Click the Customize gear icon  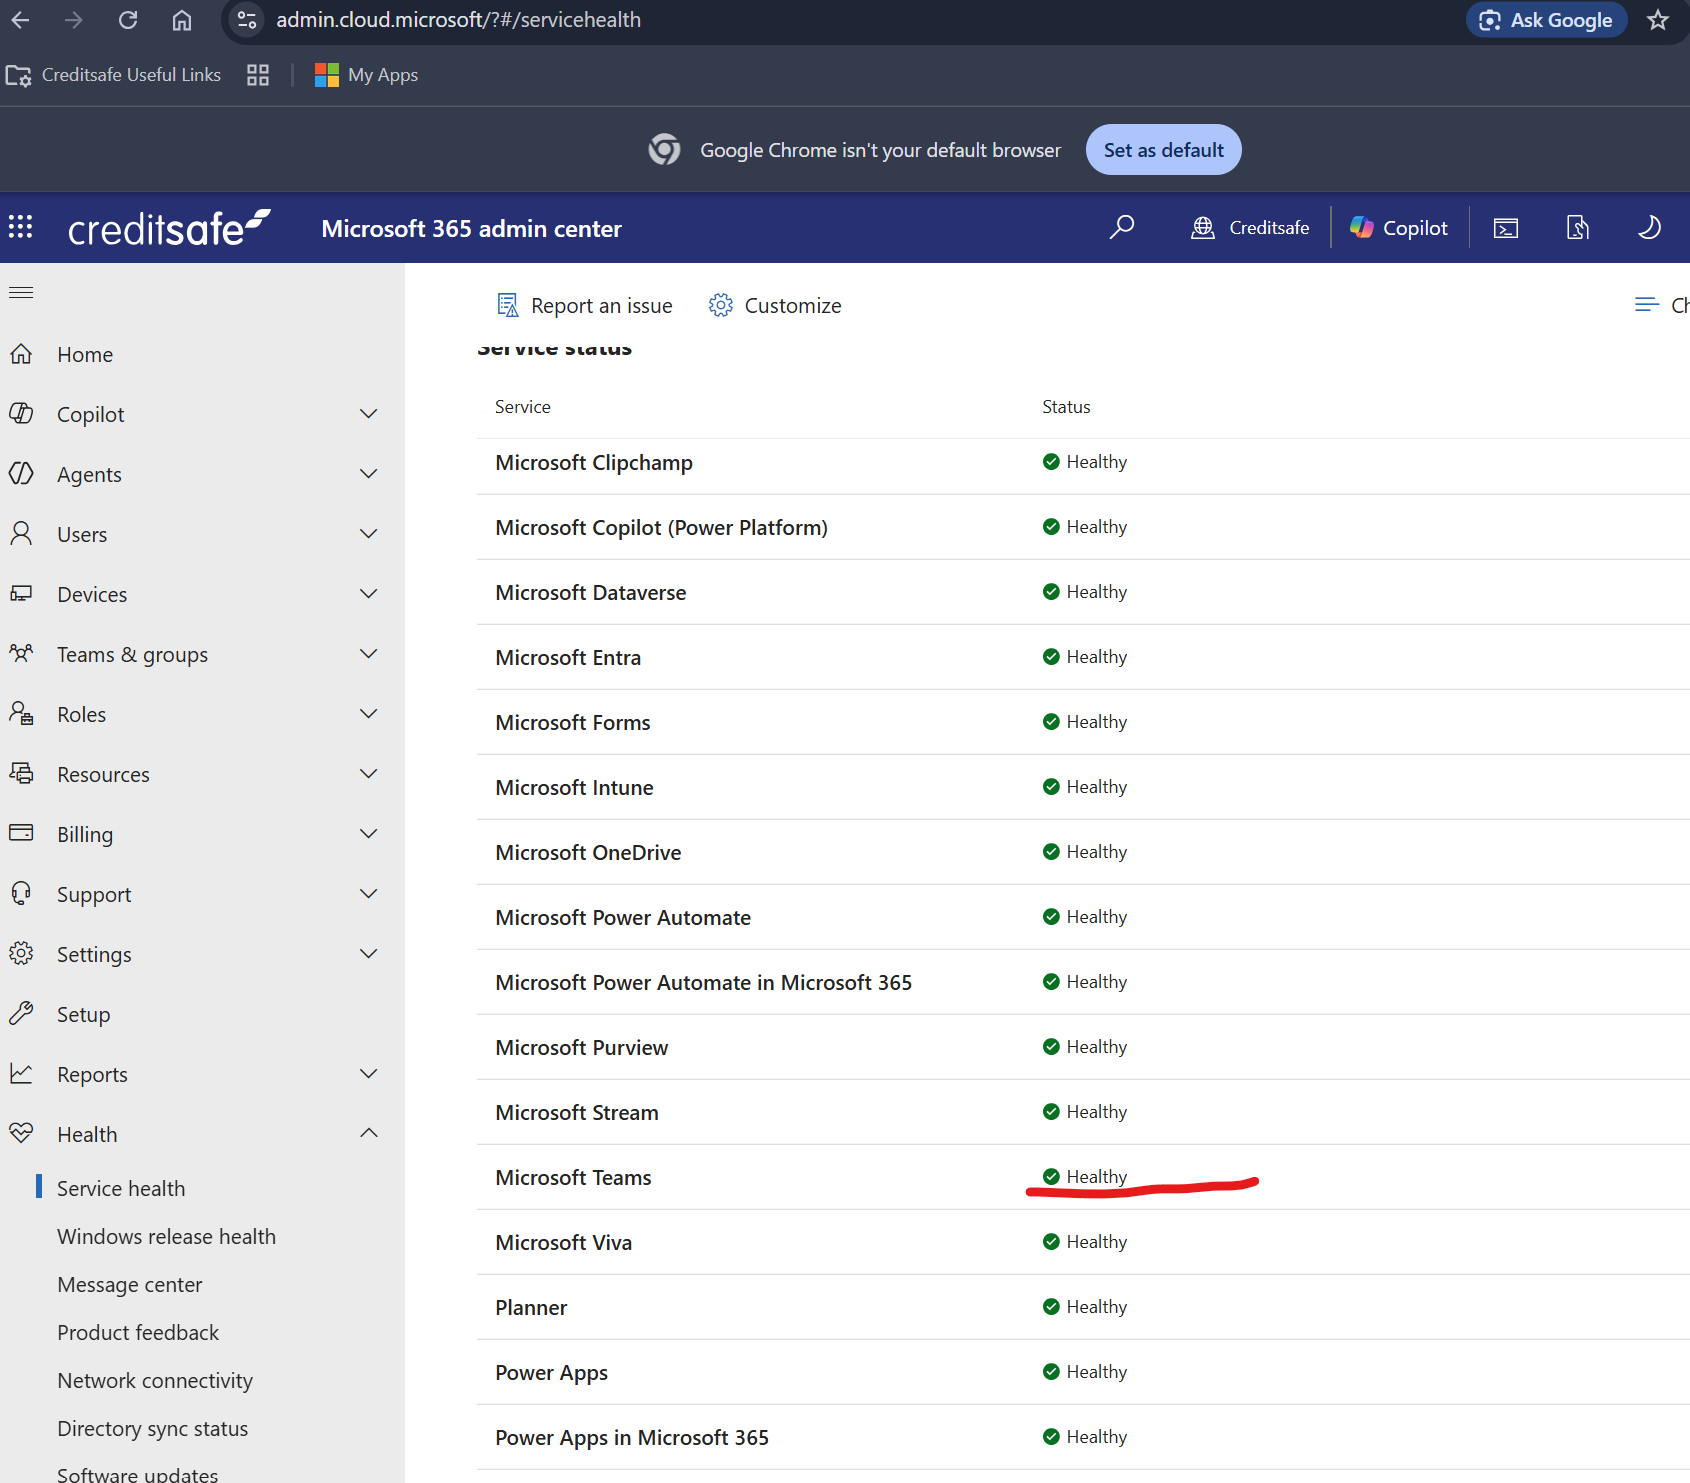point(720,305)
